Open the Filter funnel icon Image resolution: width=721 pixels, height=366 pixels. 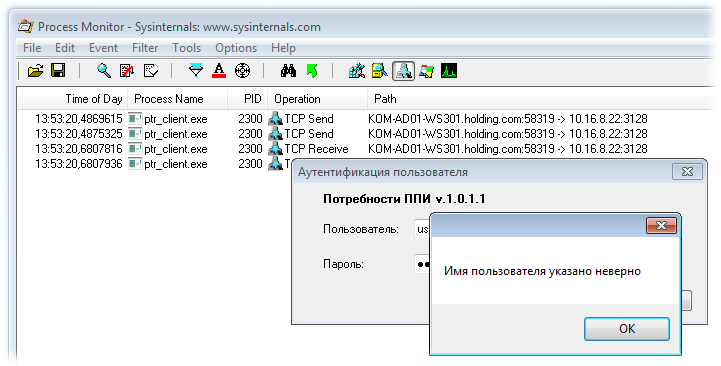[196, 71]
